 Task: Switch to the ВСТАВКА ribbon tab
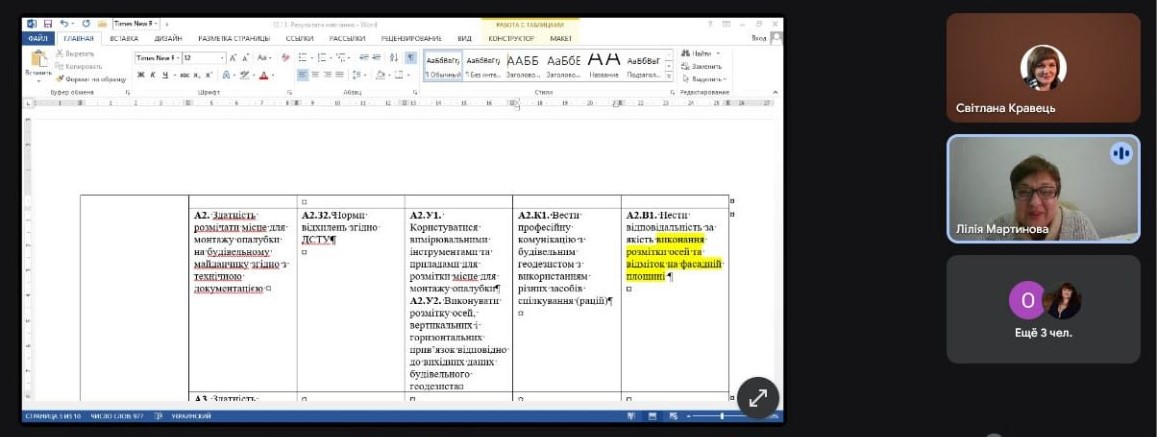[124, 38]
